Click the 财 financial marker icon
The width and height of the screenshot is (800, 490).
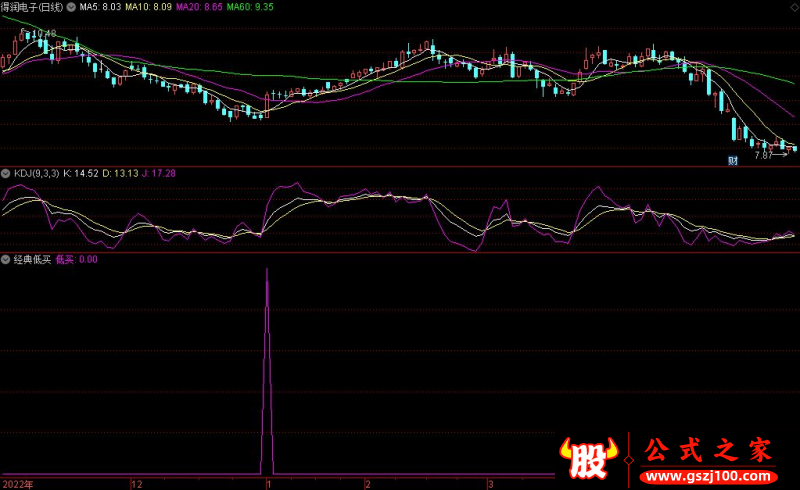pos(732,160)
